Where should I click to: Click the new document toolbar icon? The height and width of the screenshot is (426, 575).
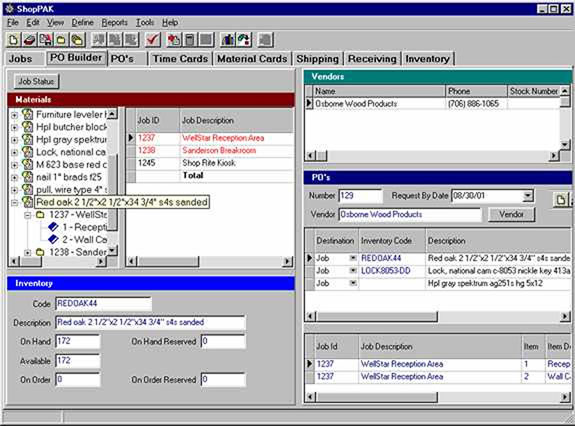tap(14, 40)
